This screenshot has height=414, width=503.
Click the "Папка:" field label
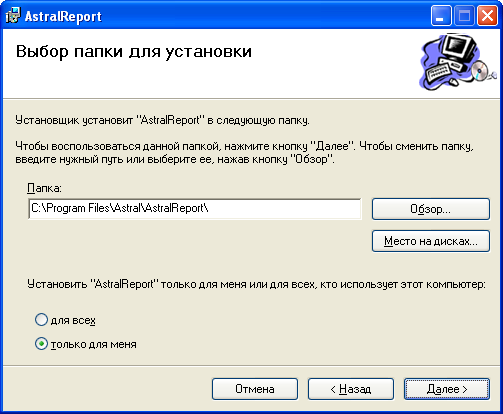[44, 188]
